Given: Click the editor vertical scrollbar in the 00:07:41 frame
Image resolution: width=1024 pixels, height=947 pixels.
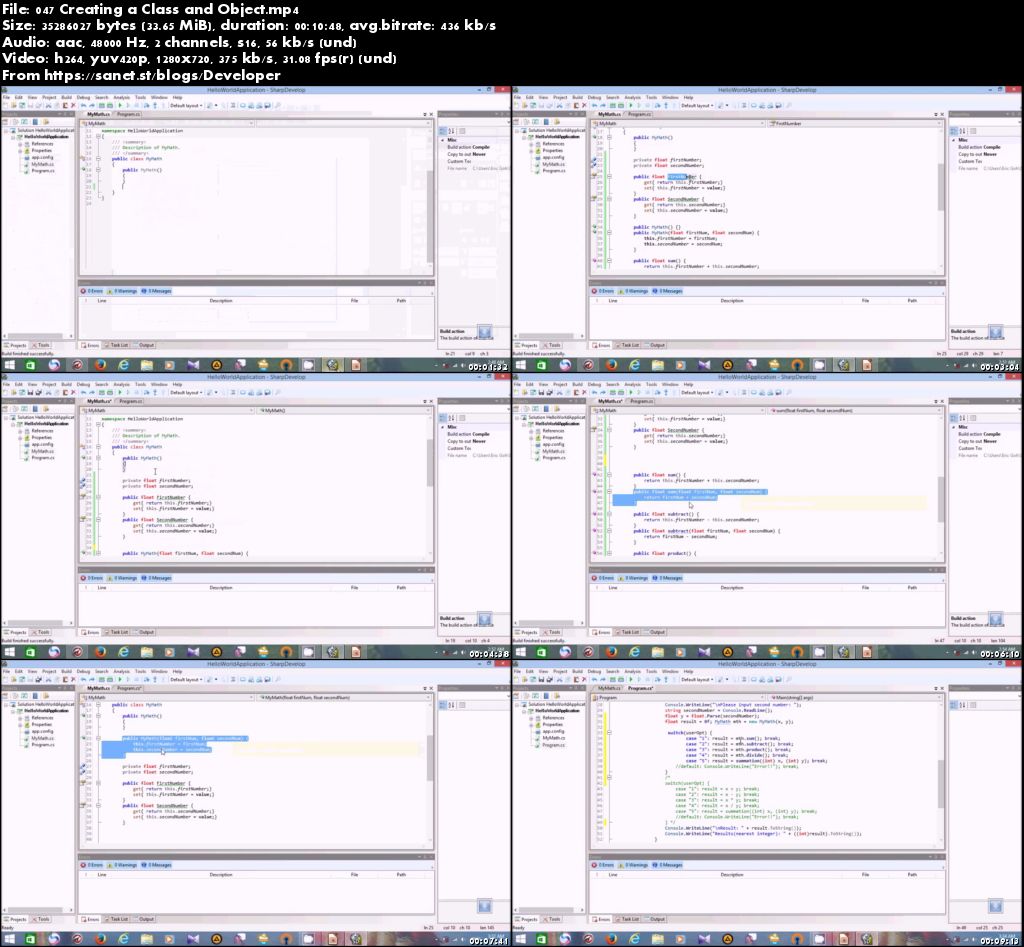Looking at the screenshot, I should [430, 758].
